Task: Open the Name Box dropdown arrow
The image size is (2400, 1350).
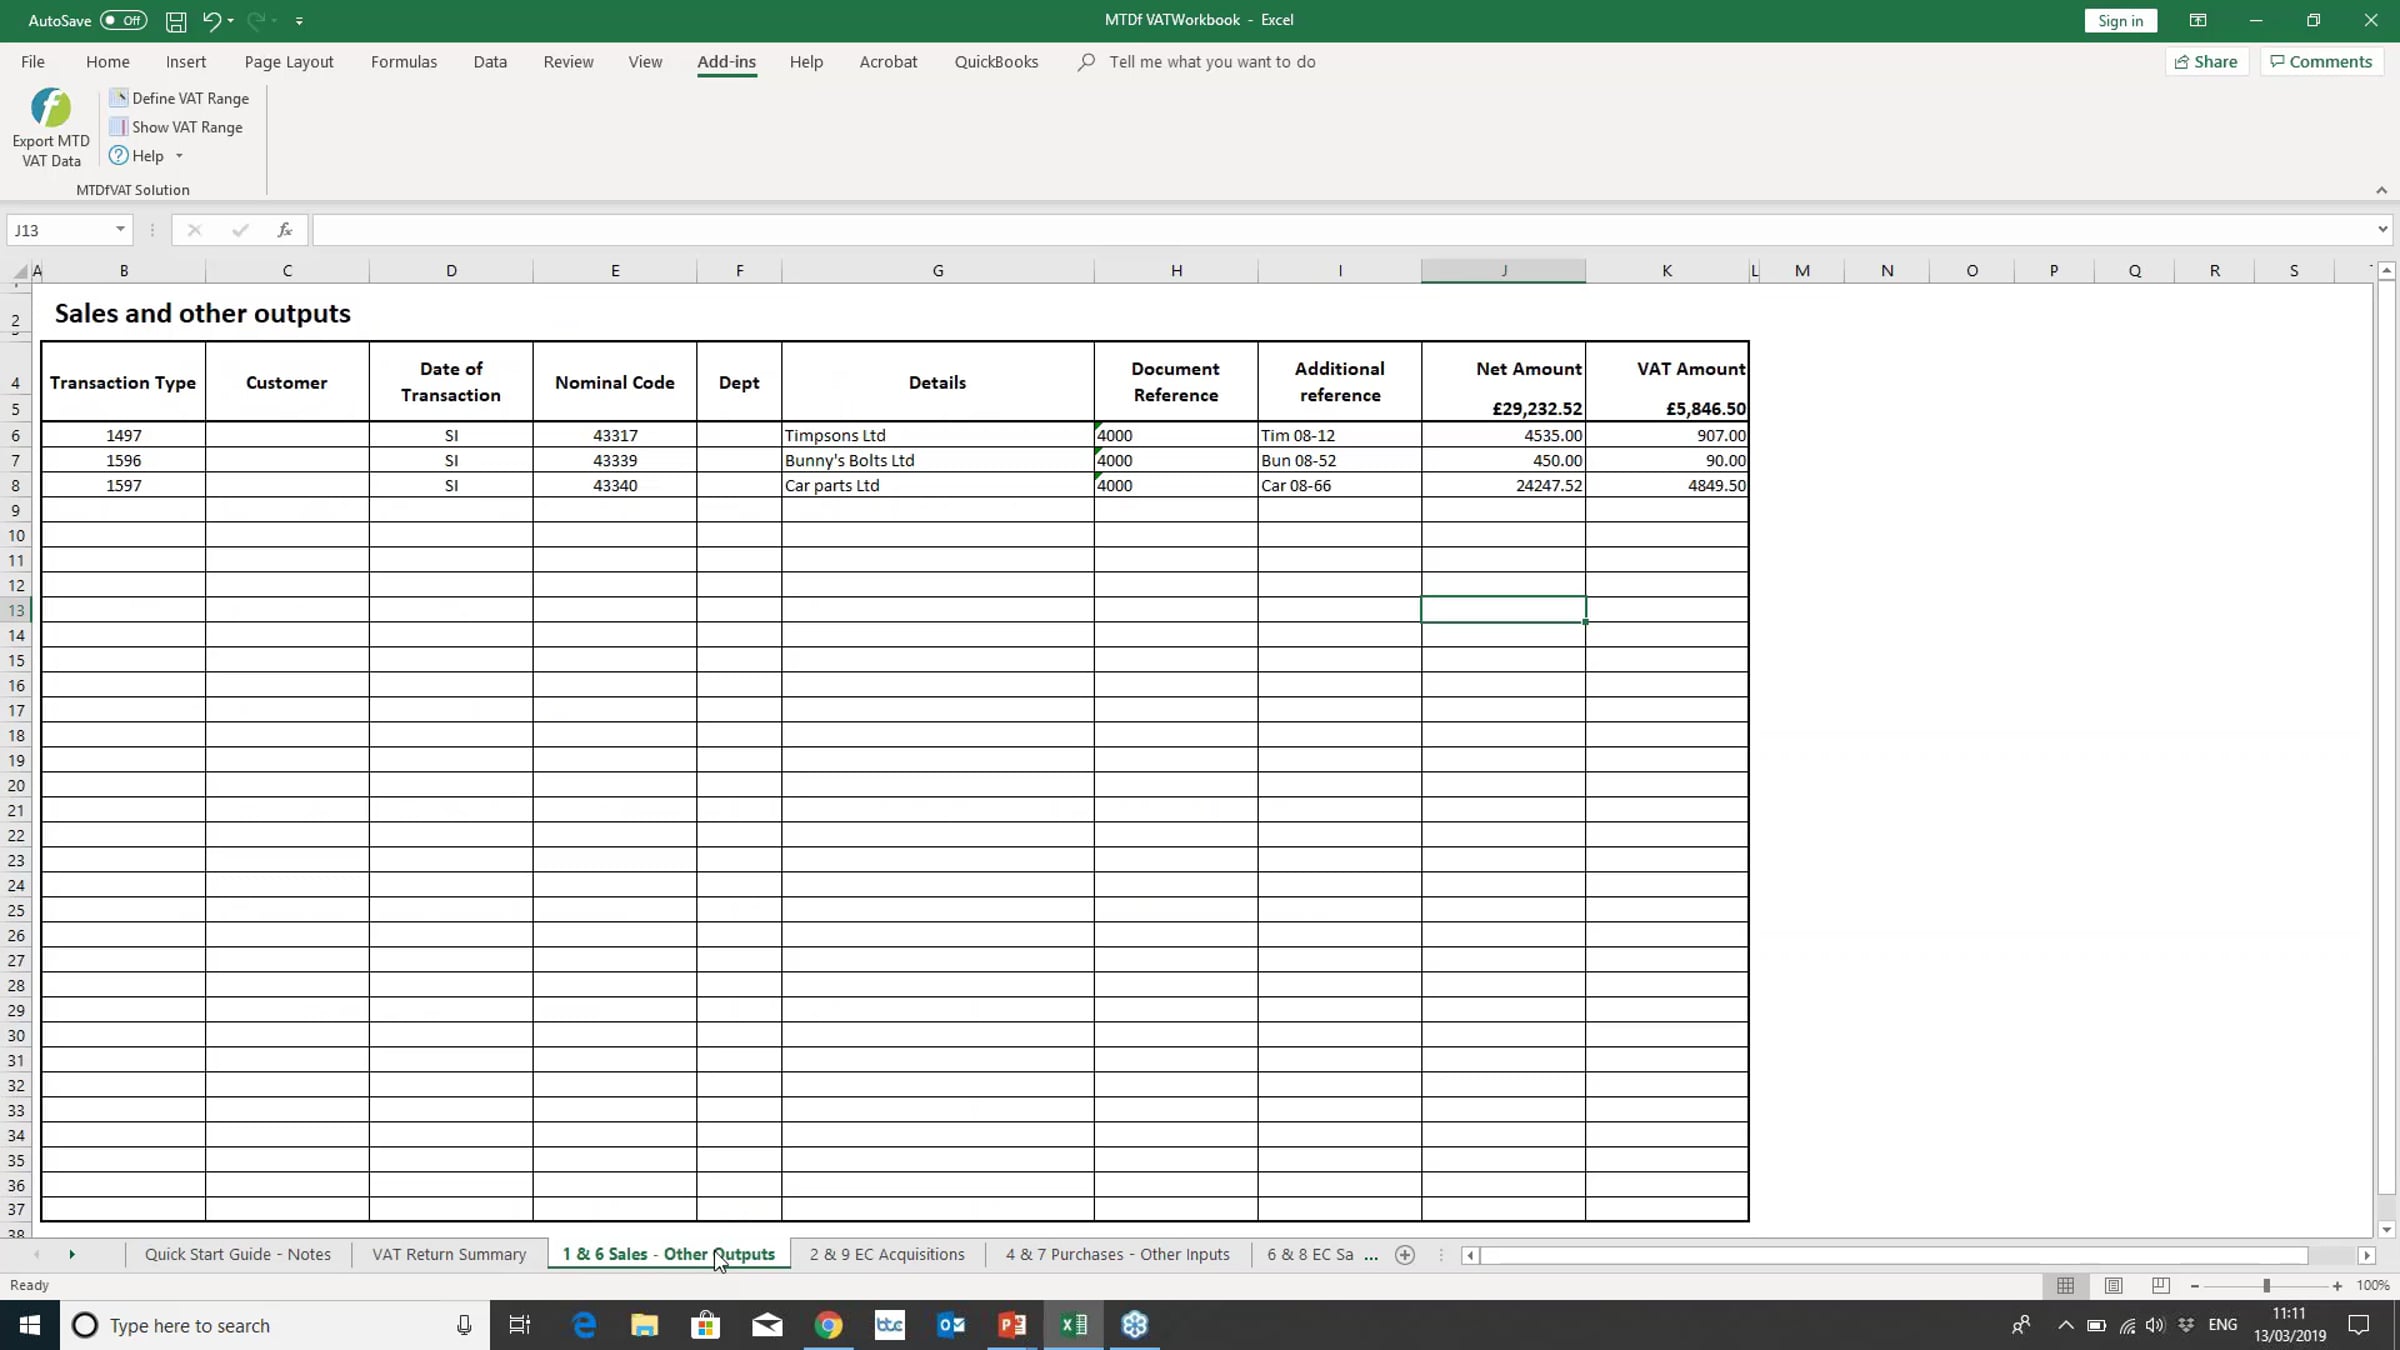Action: pos(120,230)
